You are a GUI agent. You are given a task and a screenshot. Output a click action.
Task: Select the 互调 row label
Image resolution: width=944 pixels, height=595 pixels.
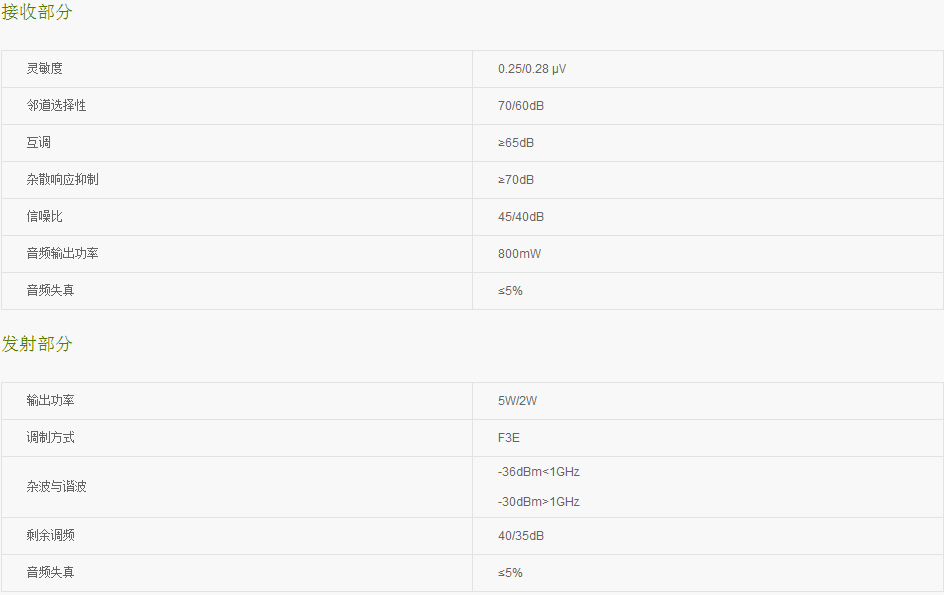[x=39, y=143]
